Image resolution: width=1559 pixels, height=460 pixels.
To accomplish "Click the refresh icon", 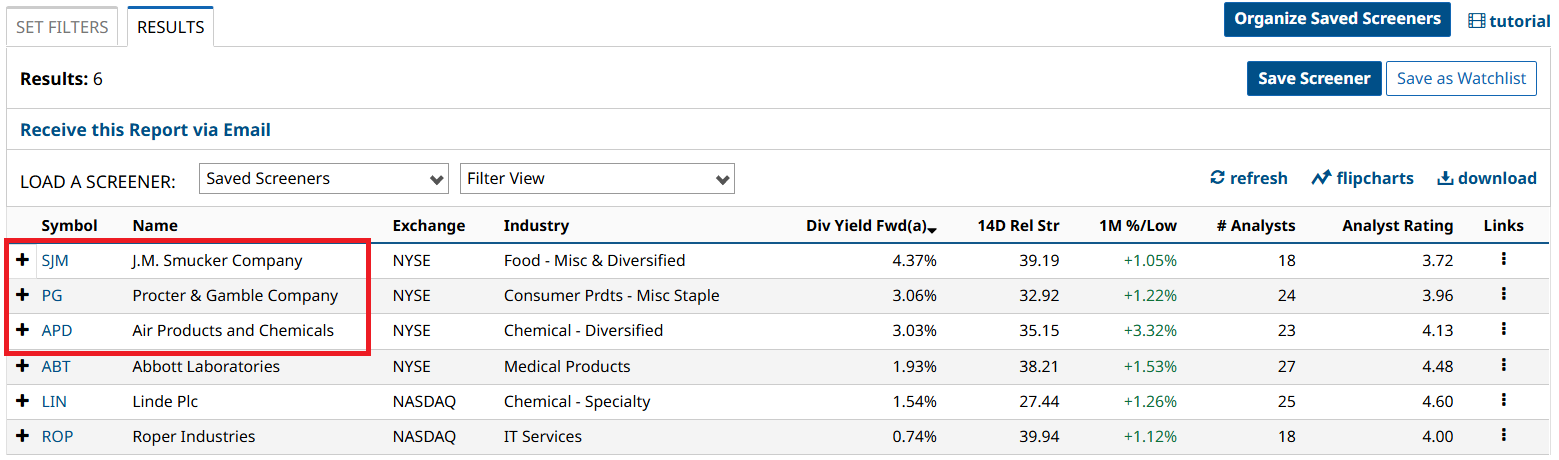I will click(x=1217, y=178).
